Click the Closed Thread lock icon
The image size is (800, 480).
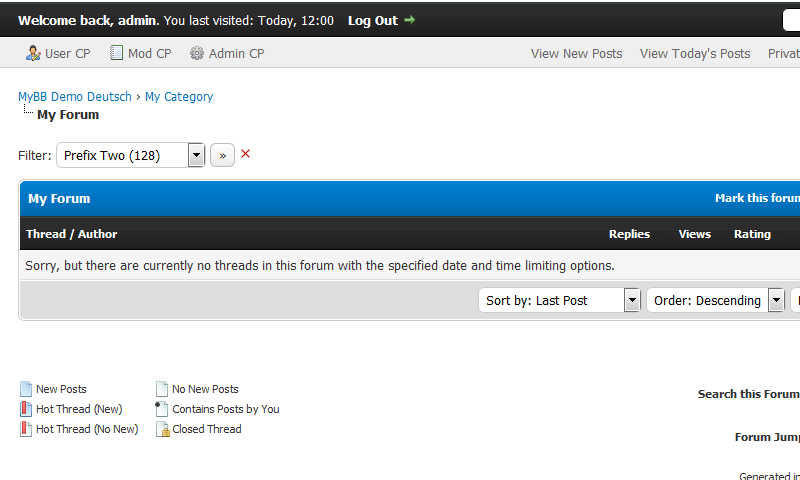pos(162,429)
